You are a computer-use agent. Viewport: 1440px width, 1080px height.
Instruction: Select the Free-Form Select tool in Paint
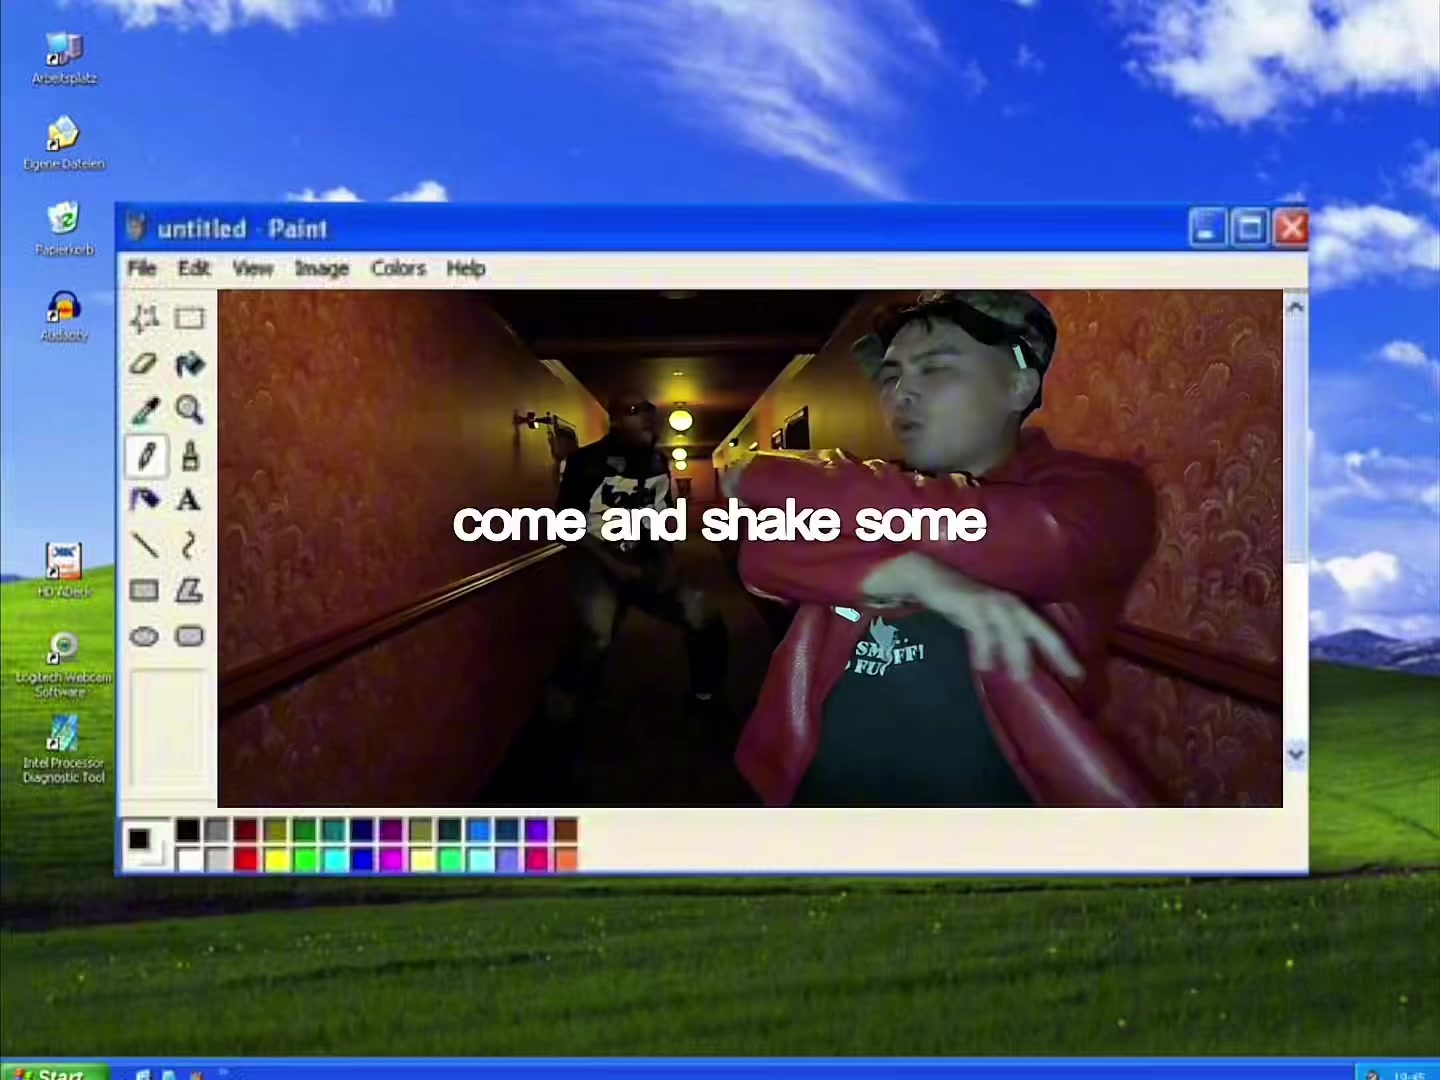point(145,318)
